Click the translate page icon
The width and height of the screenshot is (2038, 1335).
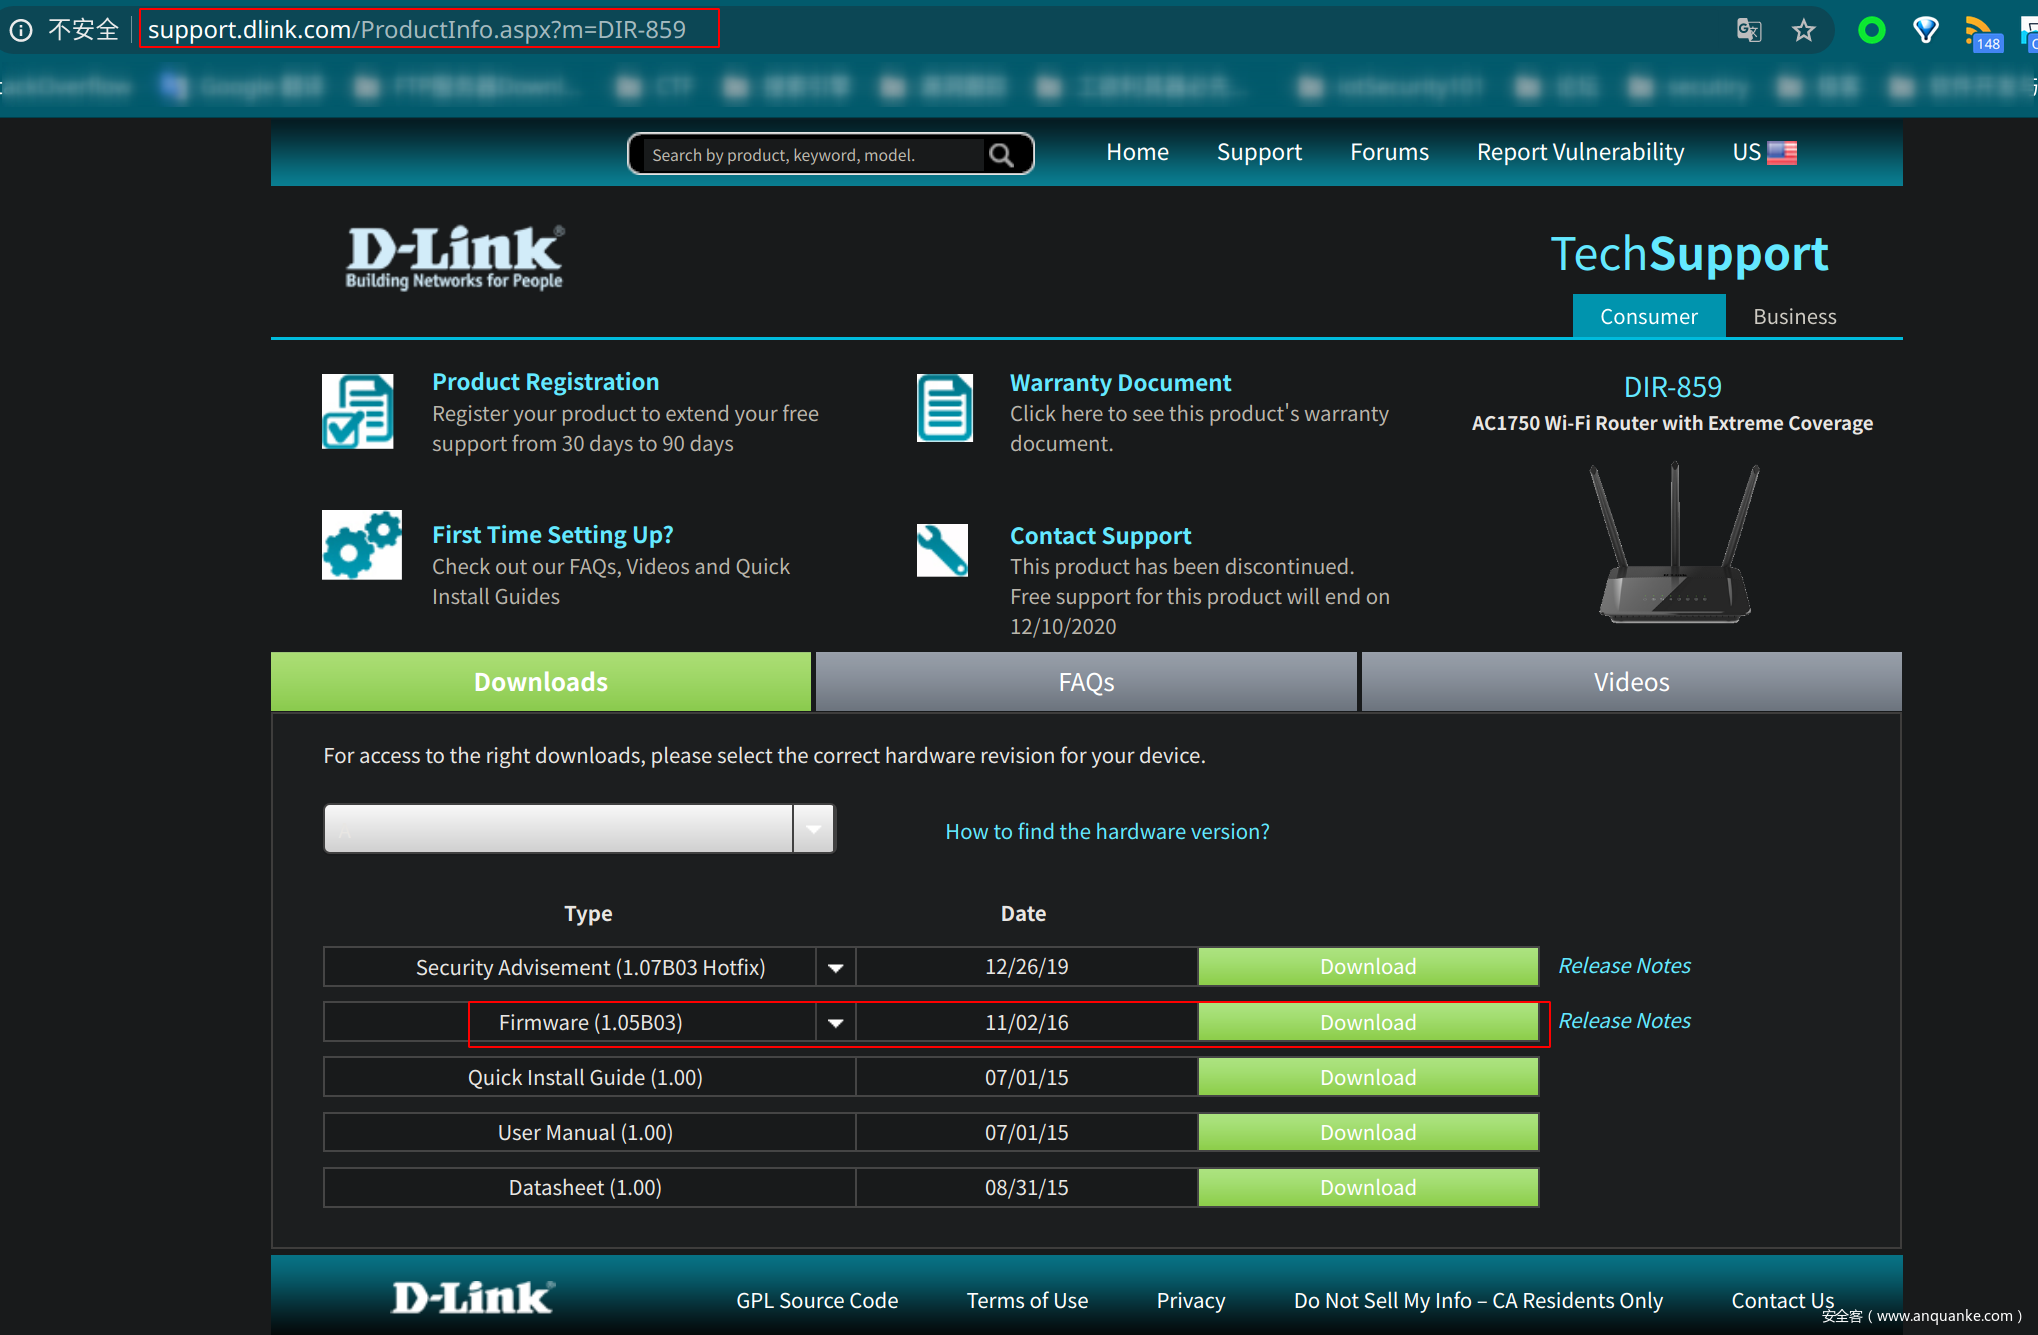coord(1748,30)
